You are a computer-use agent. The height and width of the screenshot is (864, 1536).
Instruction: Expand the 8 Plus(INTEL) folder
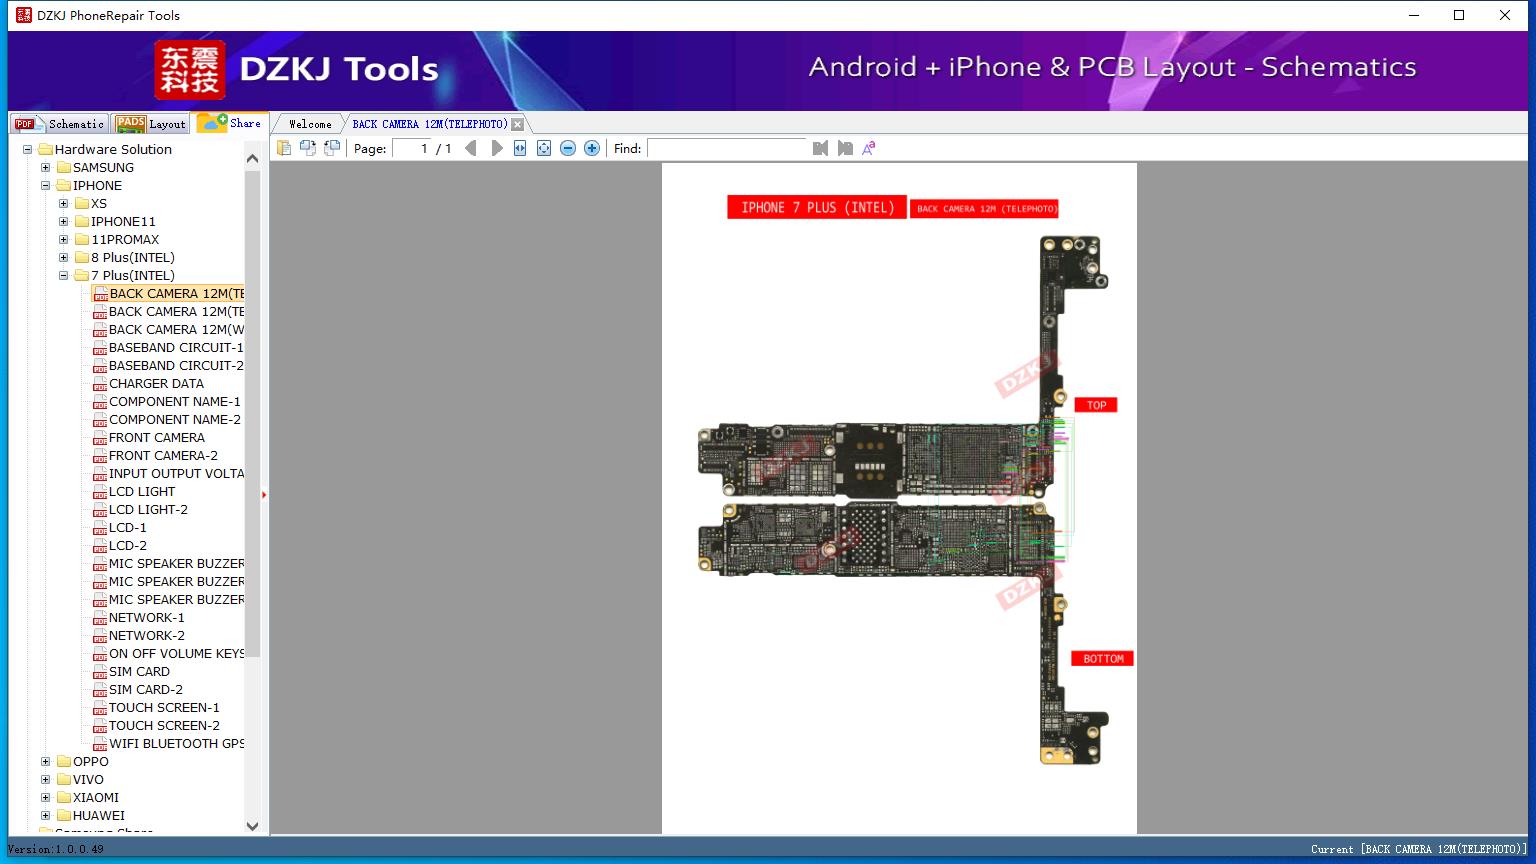point(64,257)
